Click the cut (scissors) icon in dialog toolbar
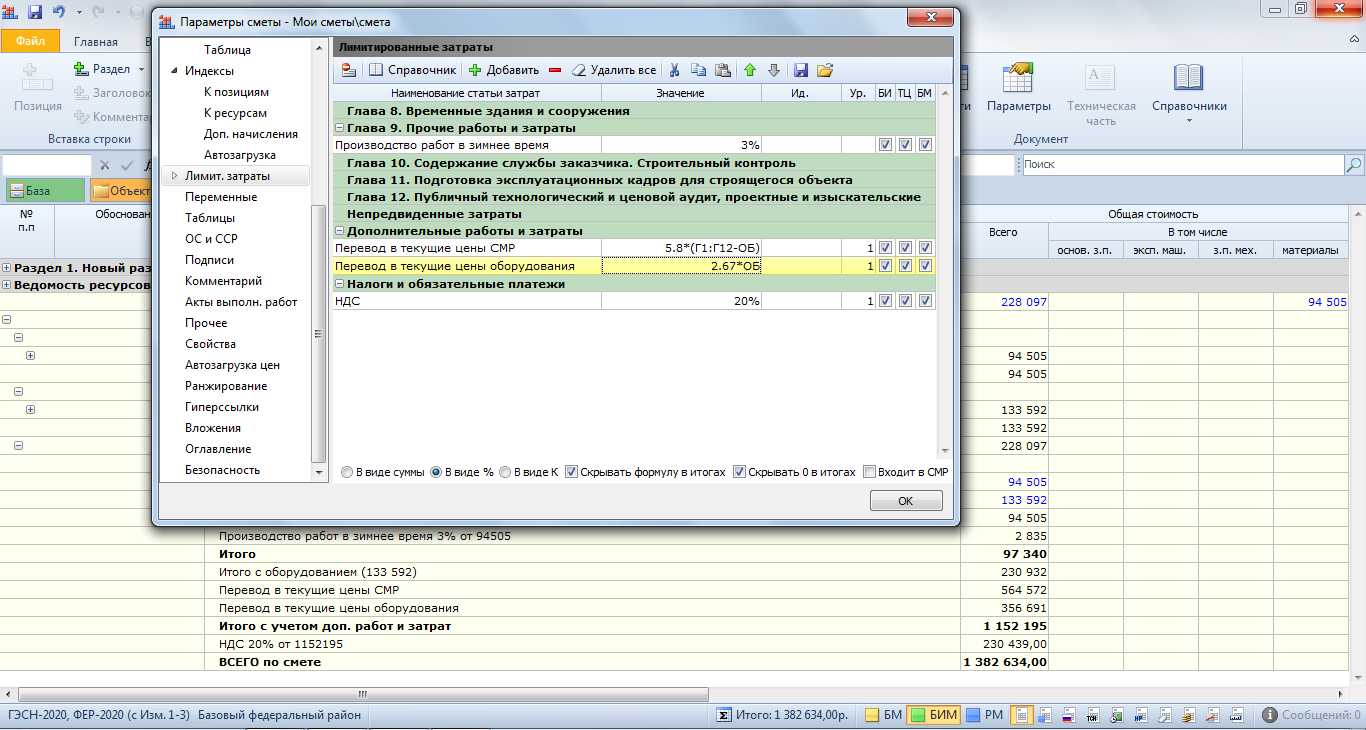 pyautogui.click(x=674, y=70)
